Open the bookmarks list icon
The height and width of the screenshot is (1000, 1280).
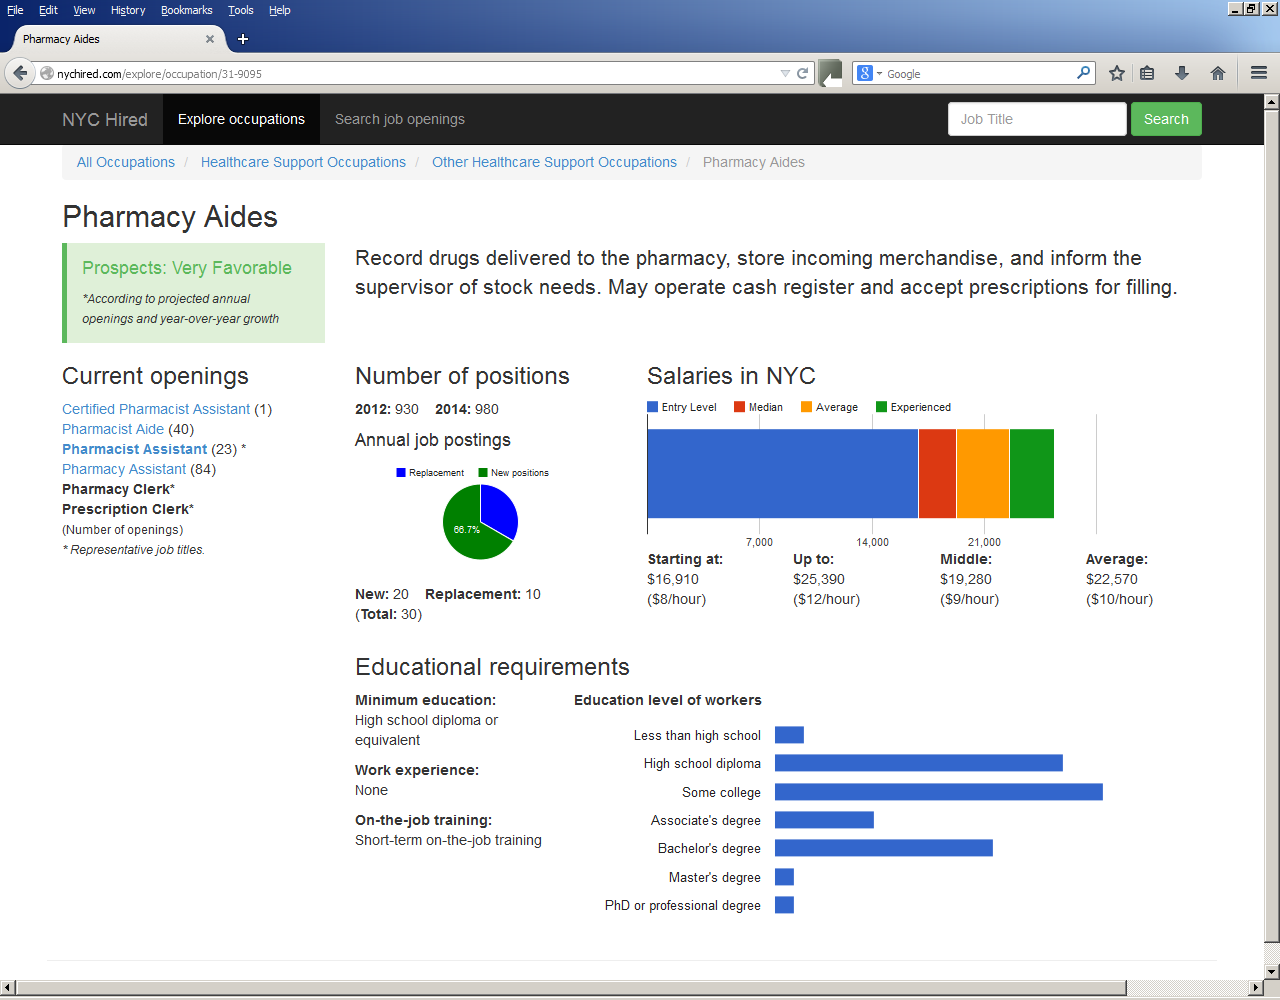1147,73
